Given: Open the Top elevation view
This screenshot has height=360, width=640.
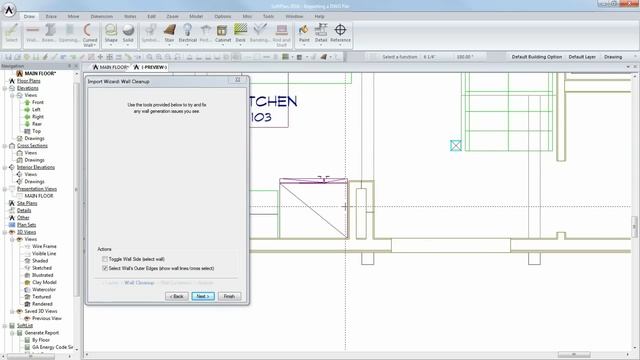Looking at the screenshot, I should tap(36, 131).
